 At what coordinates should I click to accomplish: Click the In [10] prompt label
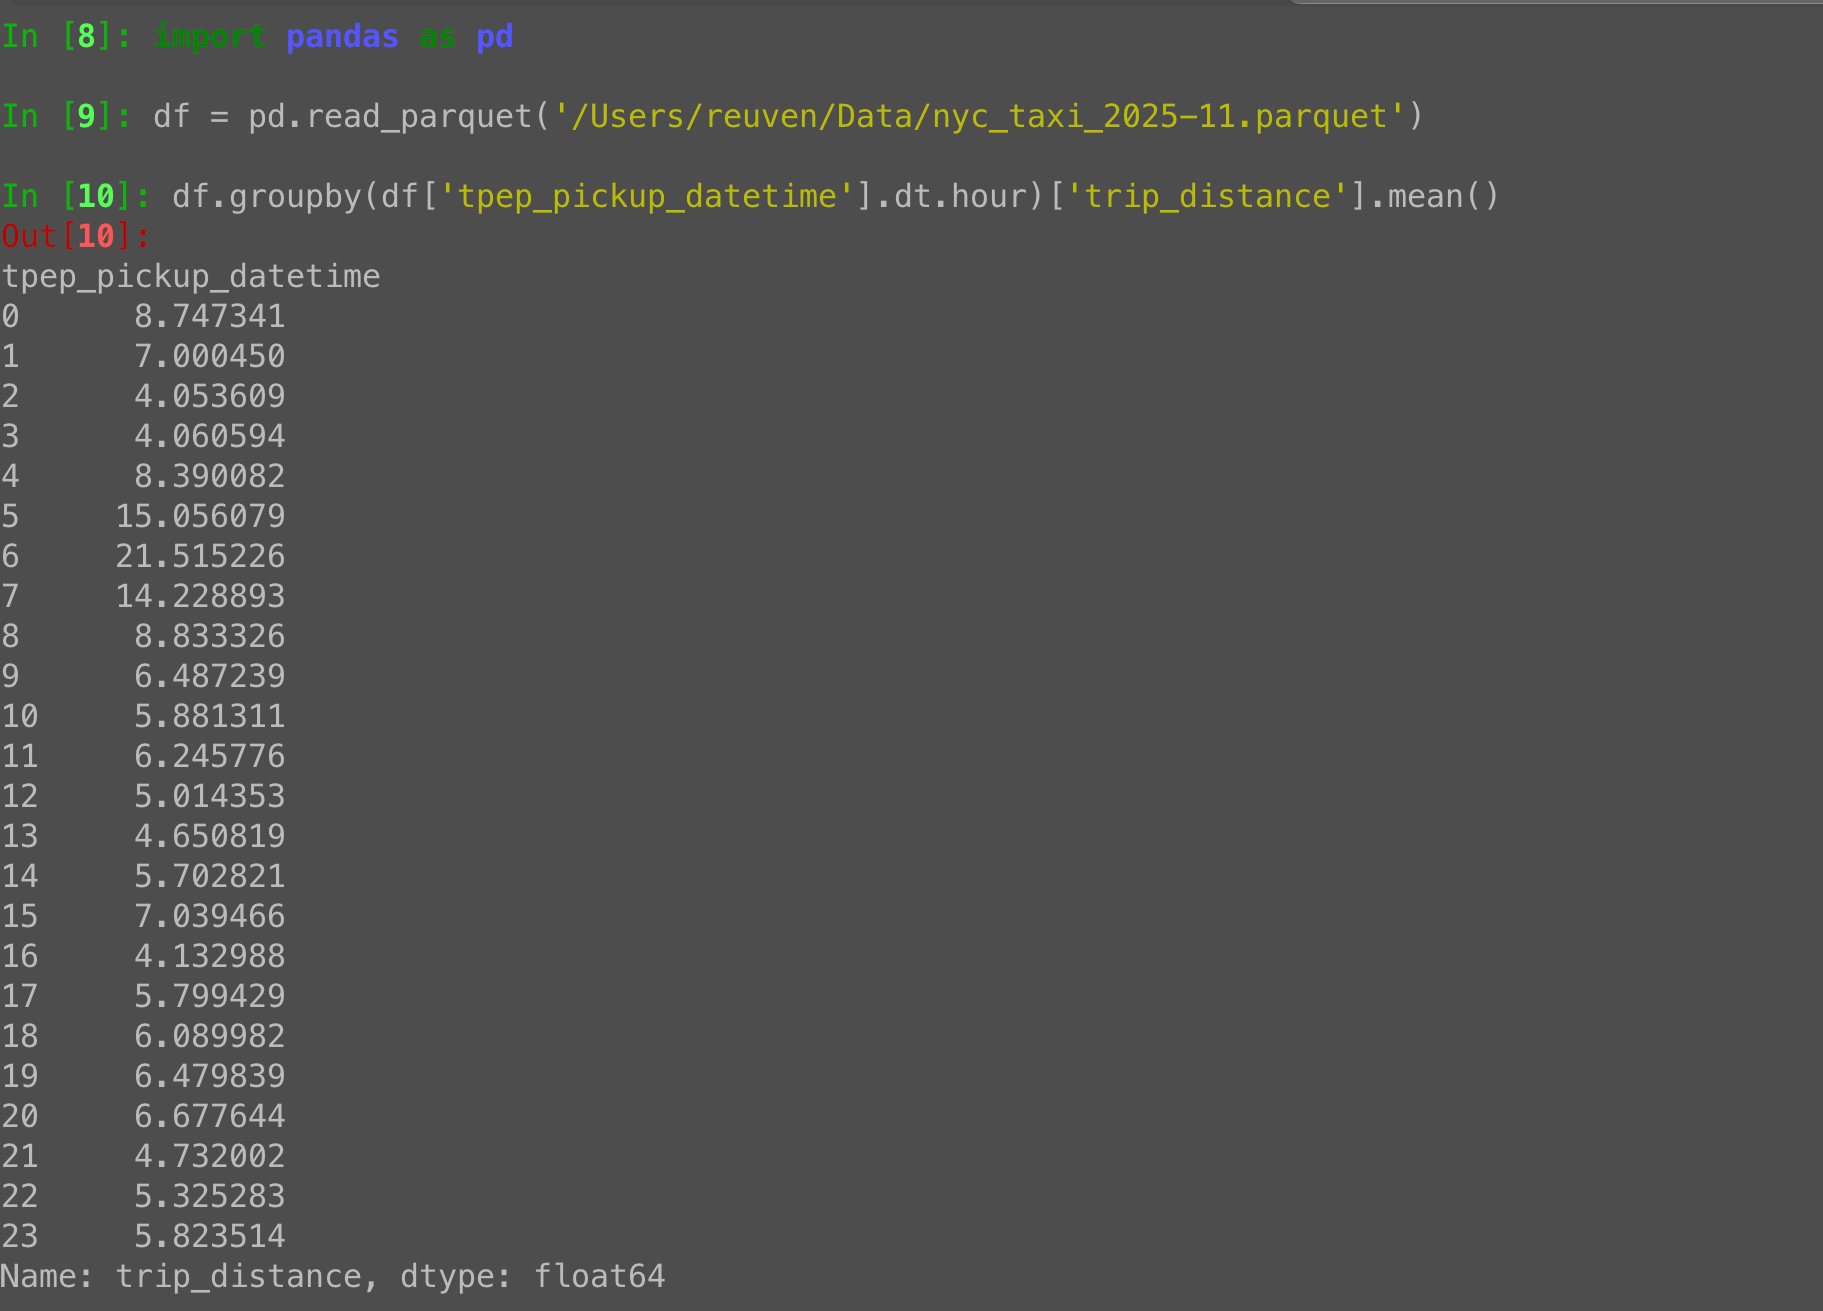(76, 197)
